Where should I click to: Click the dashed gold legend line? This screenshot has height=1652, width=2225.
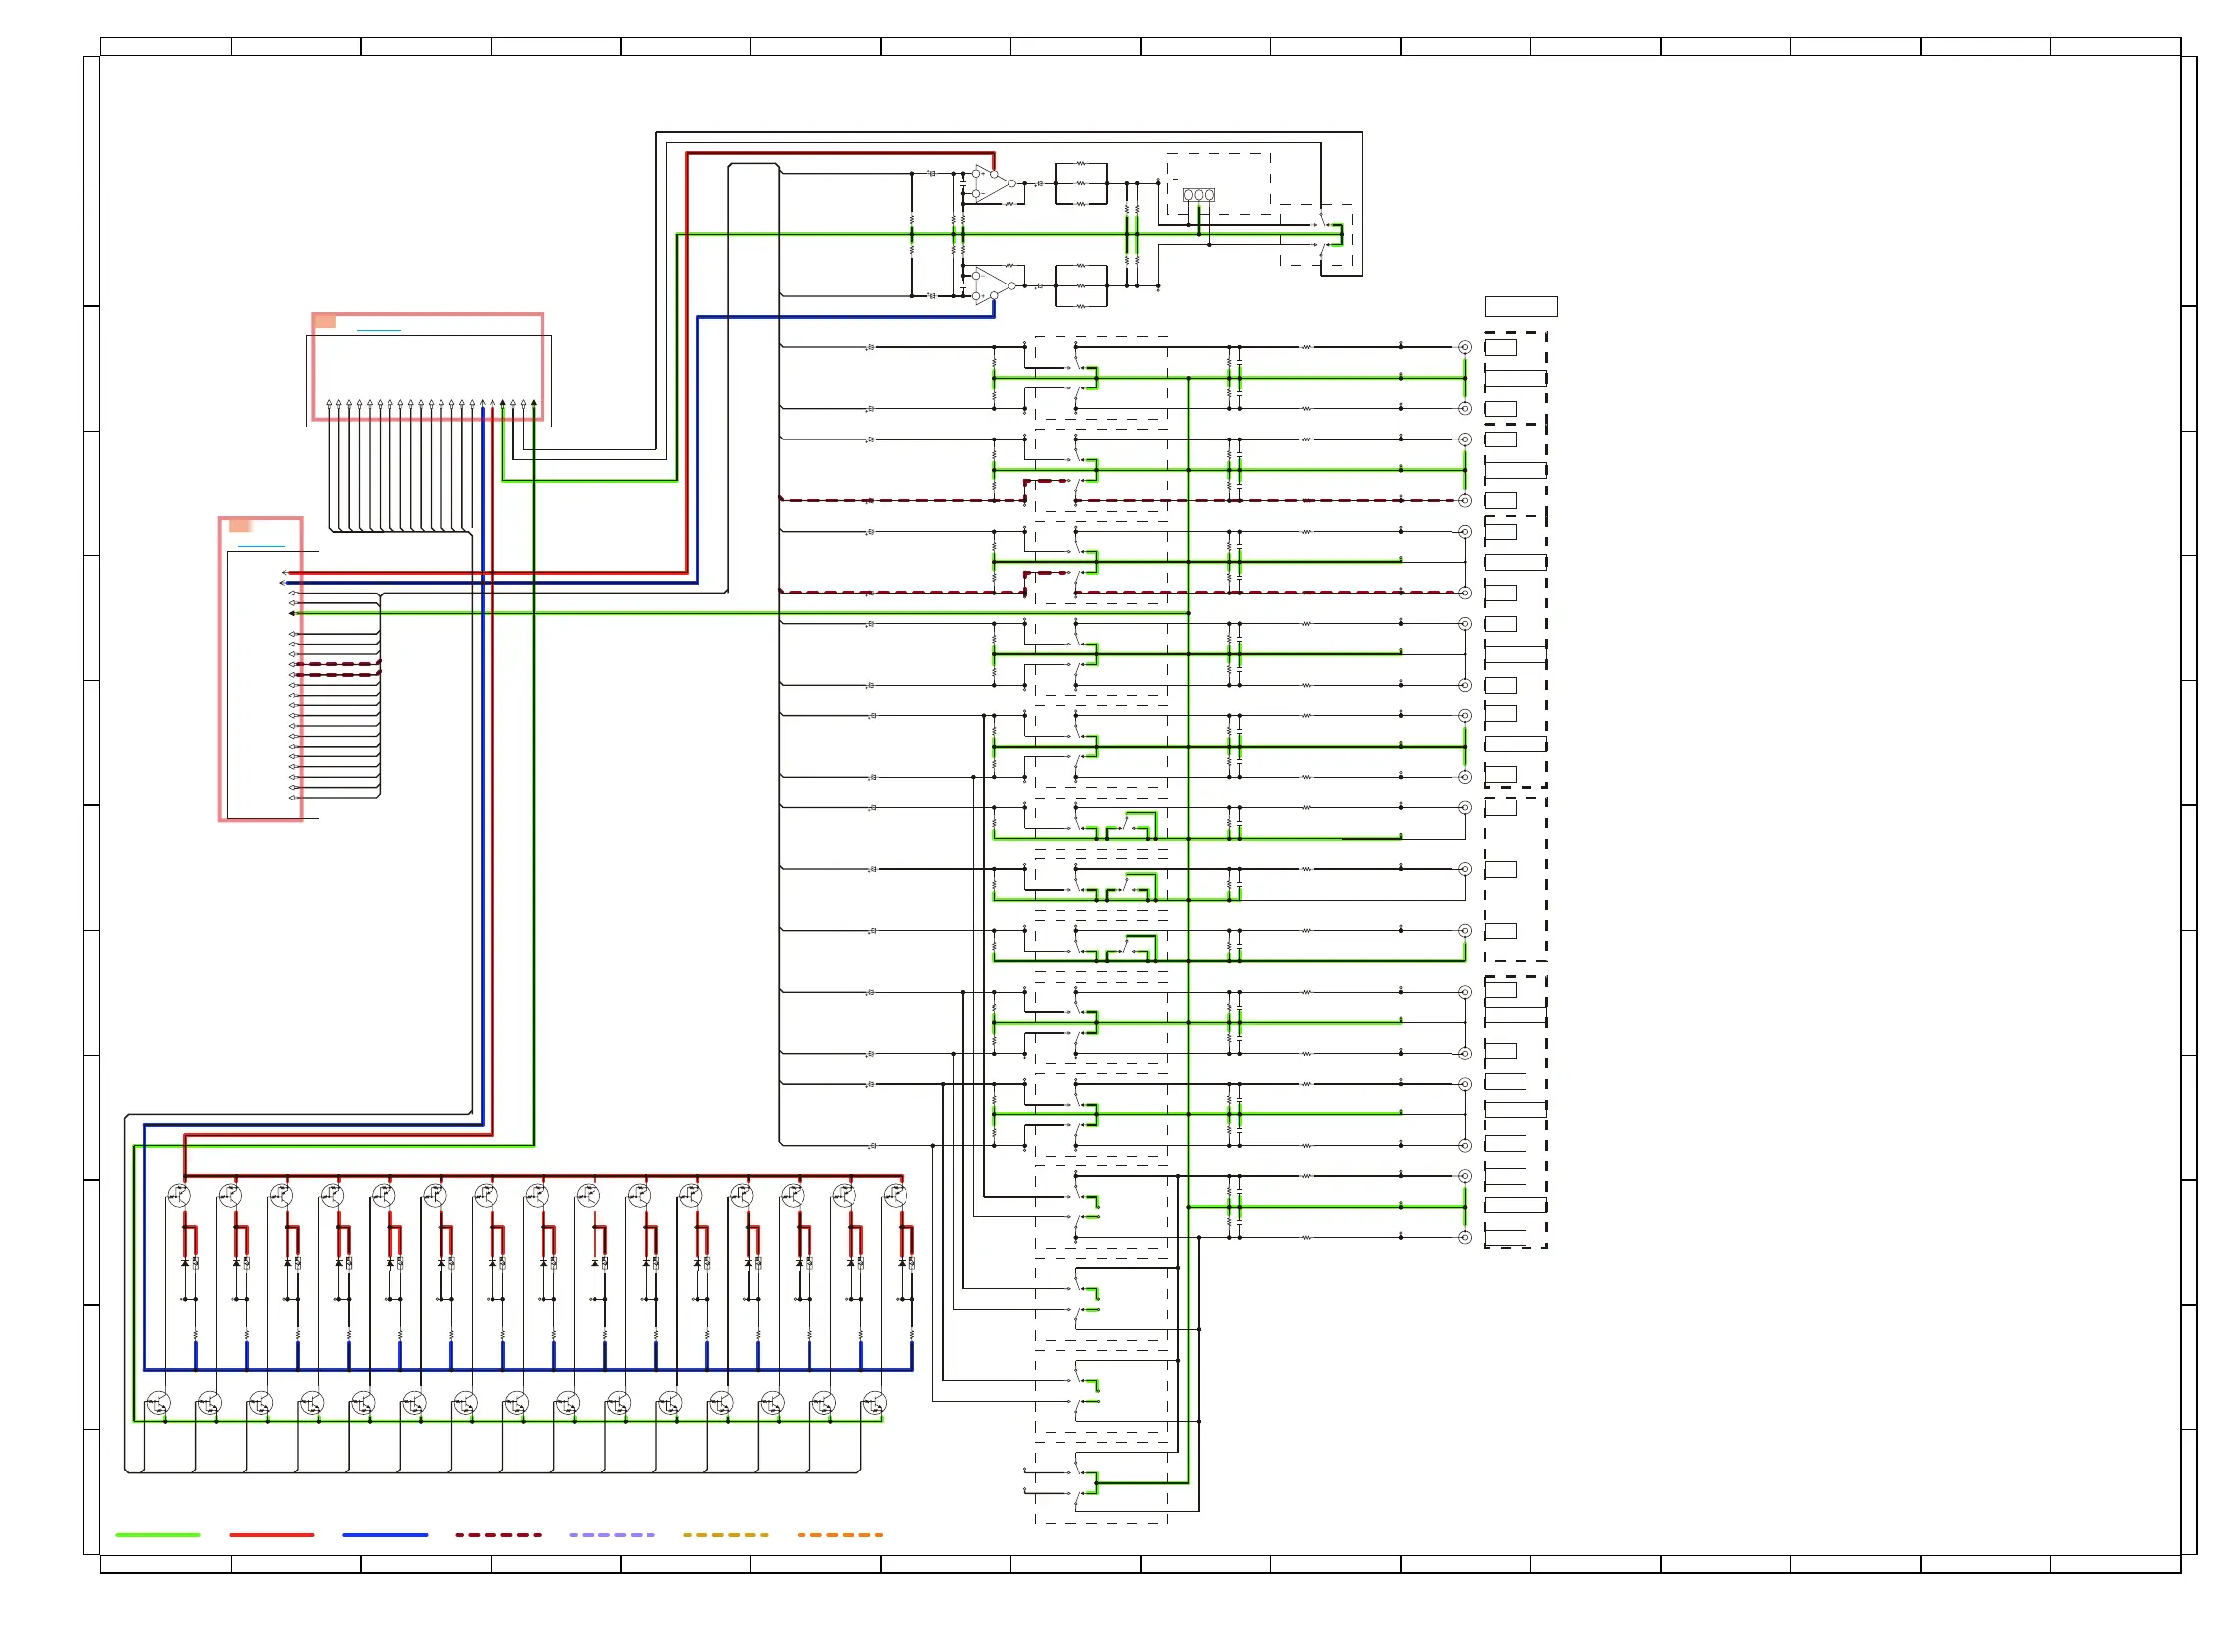[x=726, y=1534]
